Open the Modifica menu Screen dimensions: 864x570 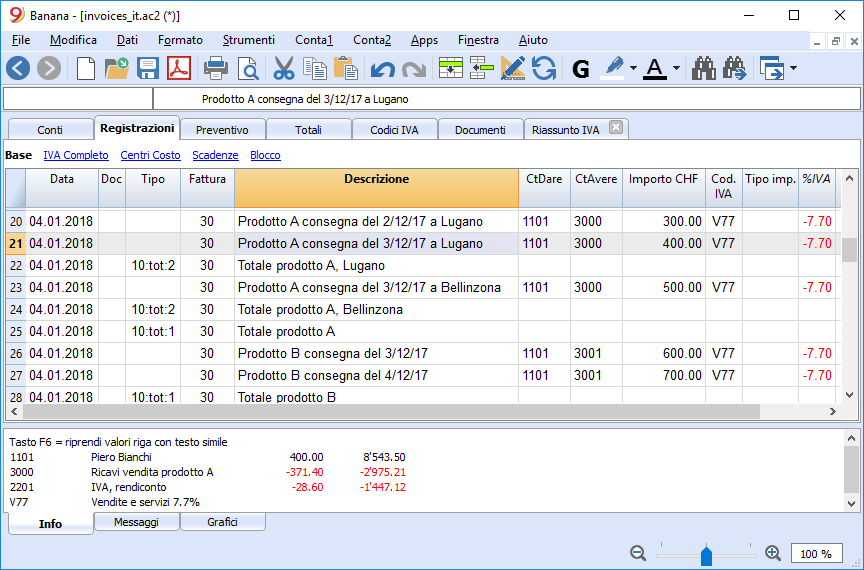(73, 40)
